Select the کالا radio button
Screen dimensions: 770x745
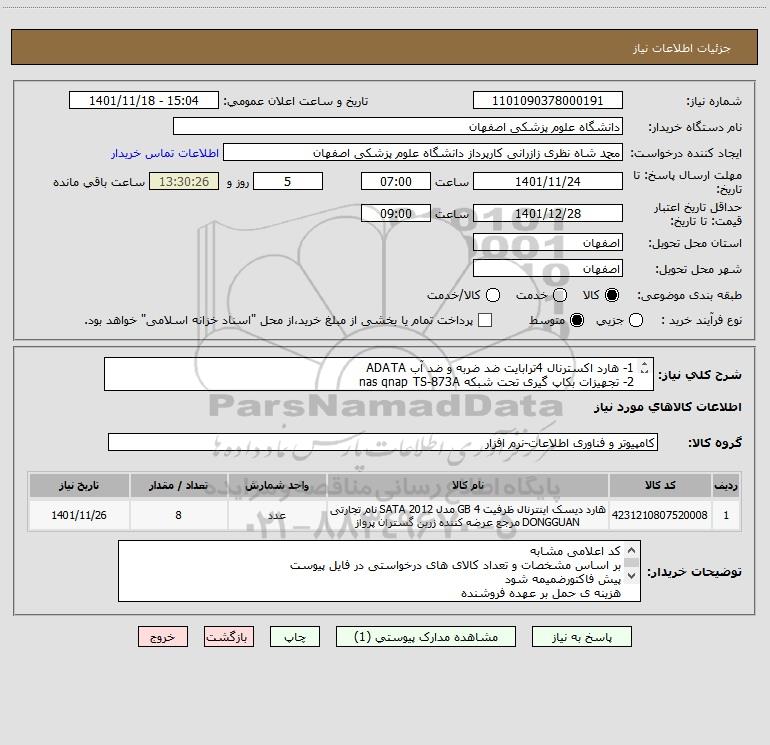click(x=612, y=295)
